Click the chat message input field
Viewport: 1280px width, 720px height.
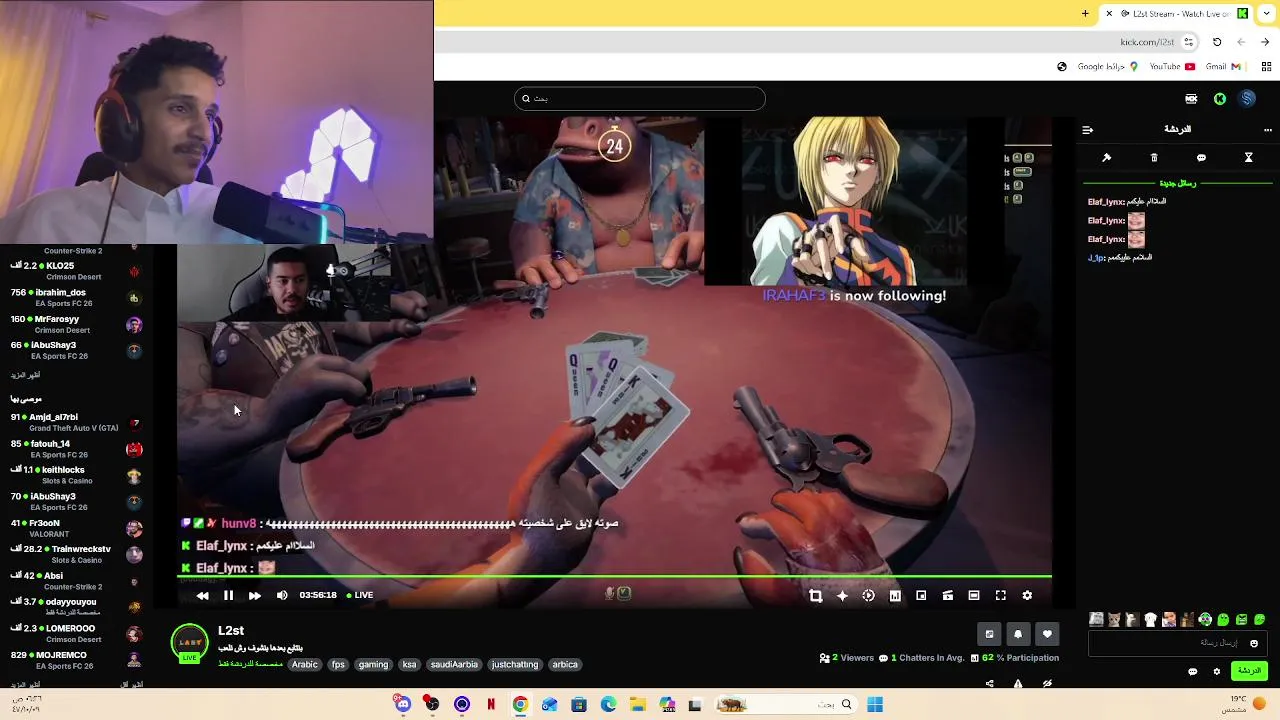tap(1178, 643)
